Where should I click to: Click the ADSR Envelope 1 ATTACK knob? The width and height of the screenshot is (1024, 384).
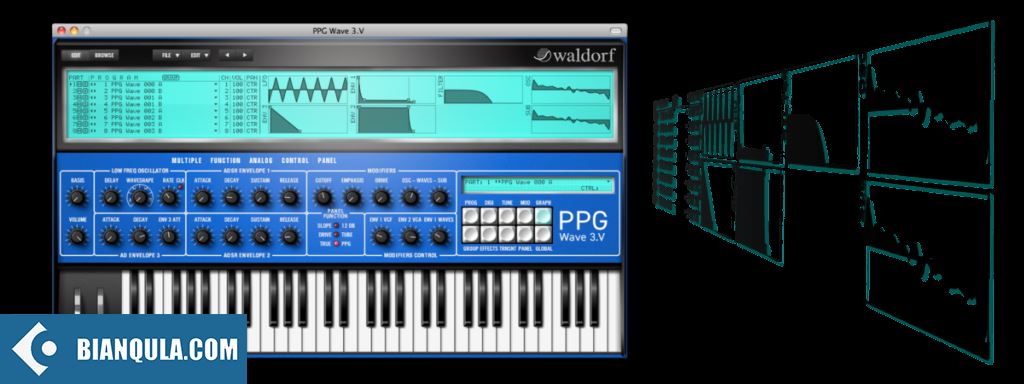[203, 197]
